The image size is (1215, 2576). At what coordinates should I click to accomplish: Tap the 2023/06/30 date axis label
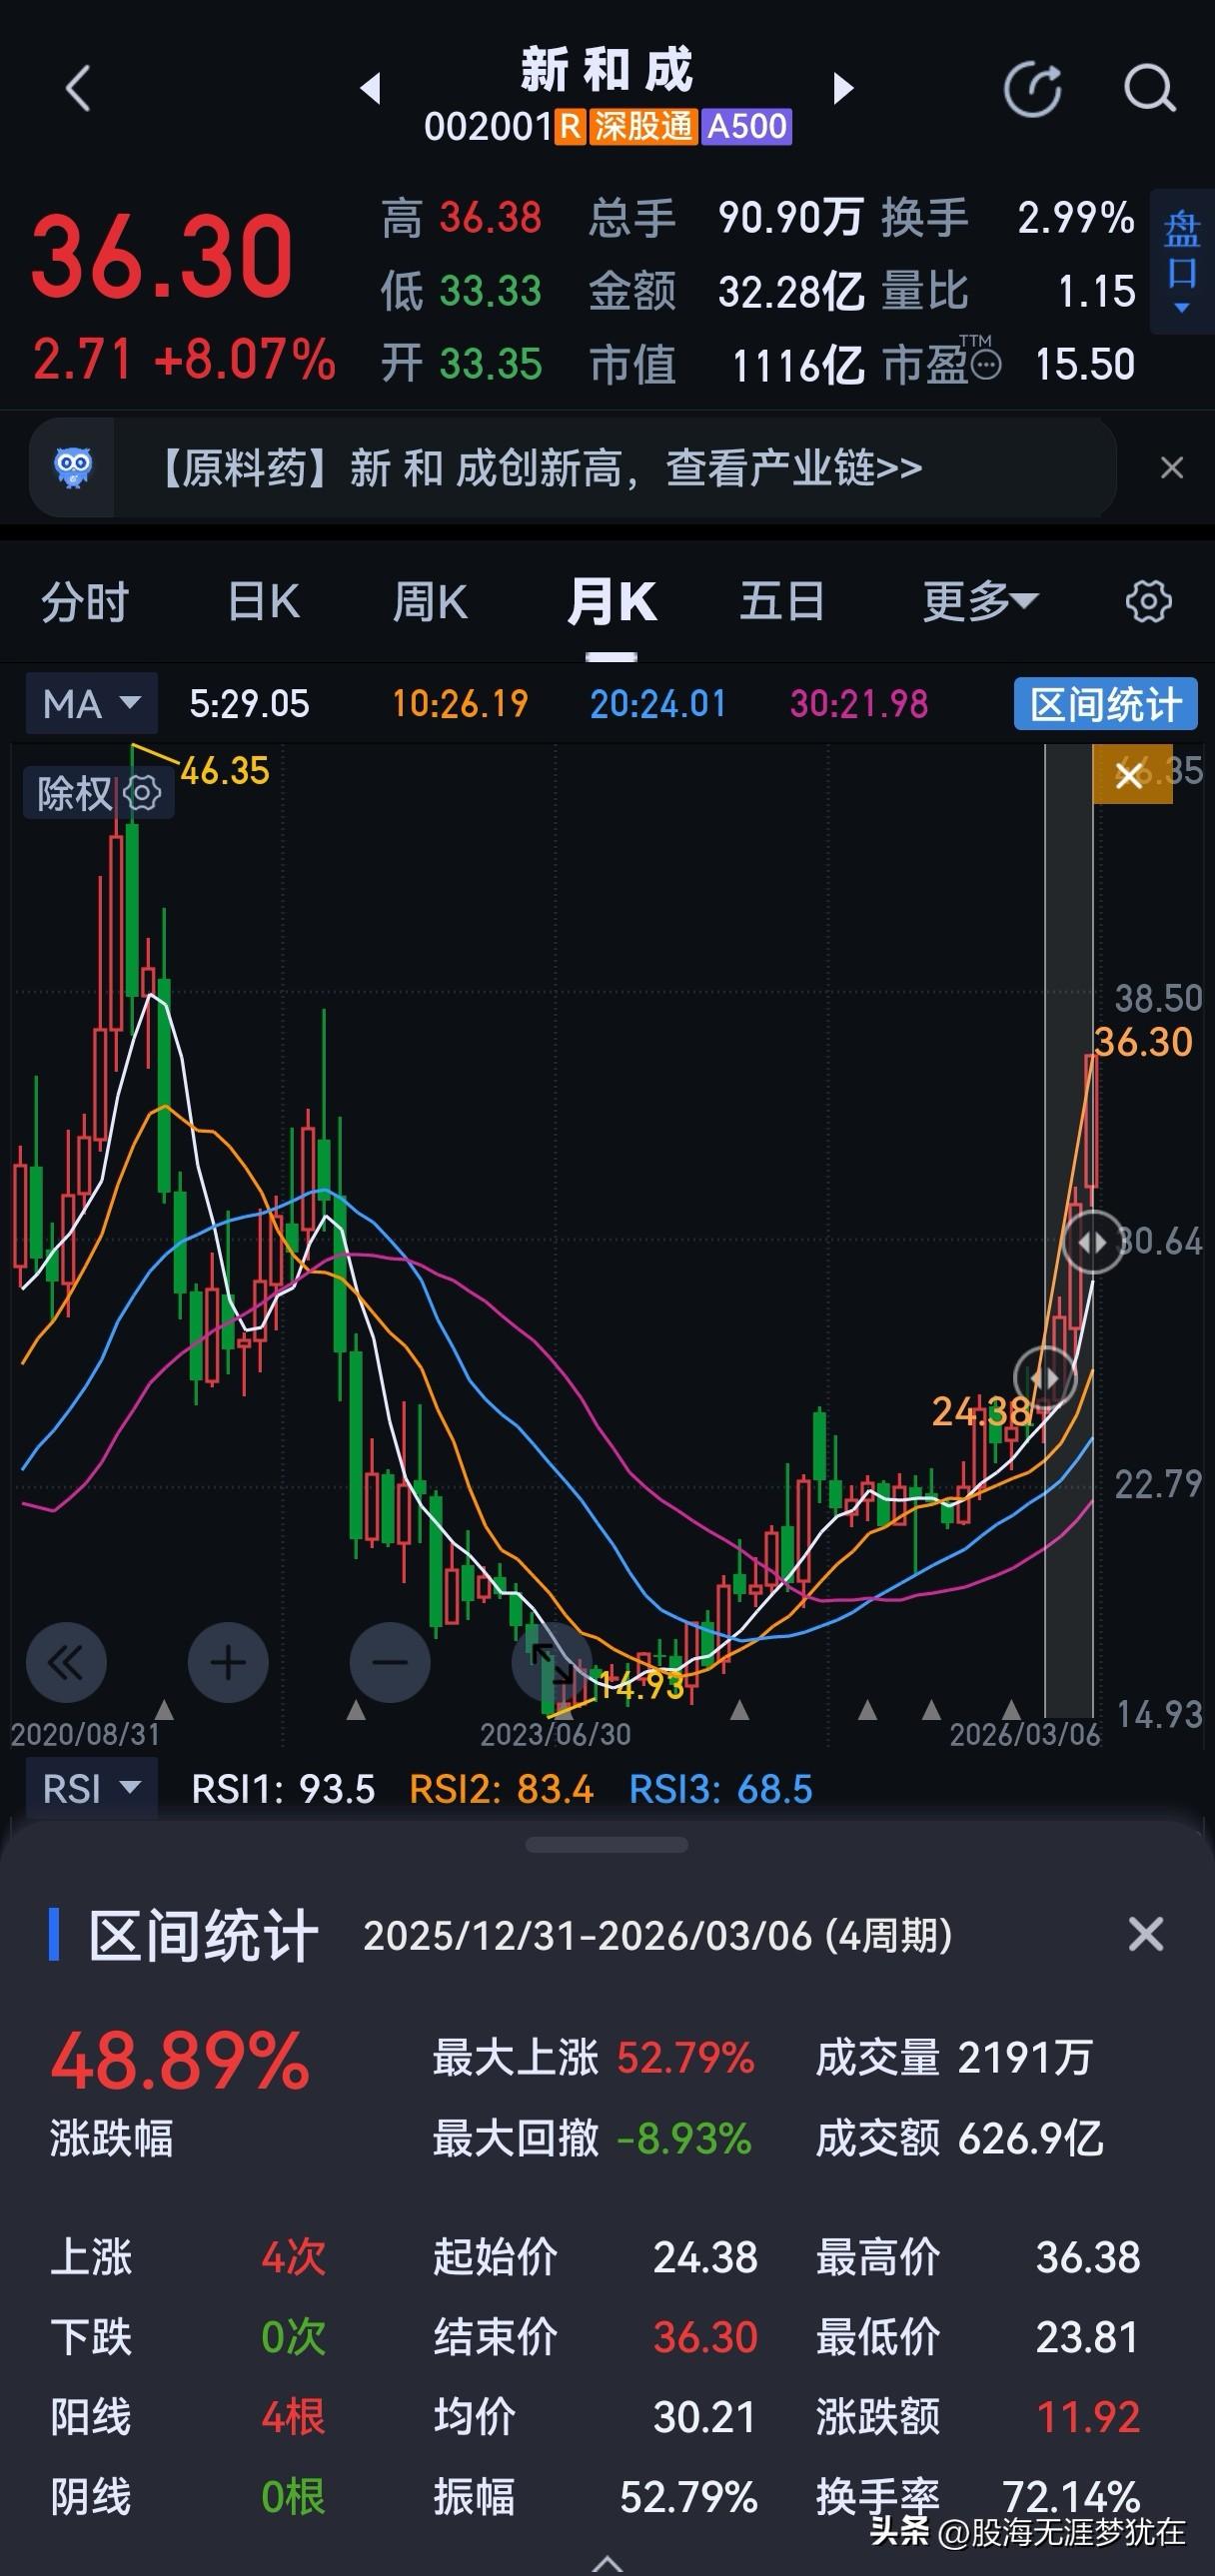point(555,1735)
